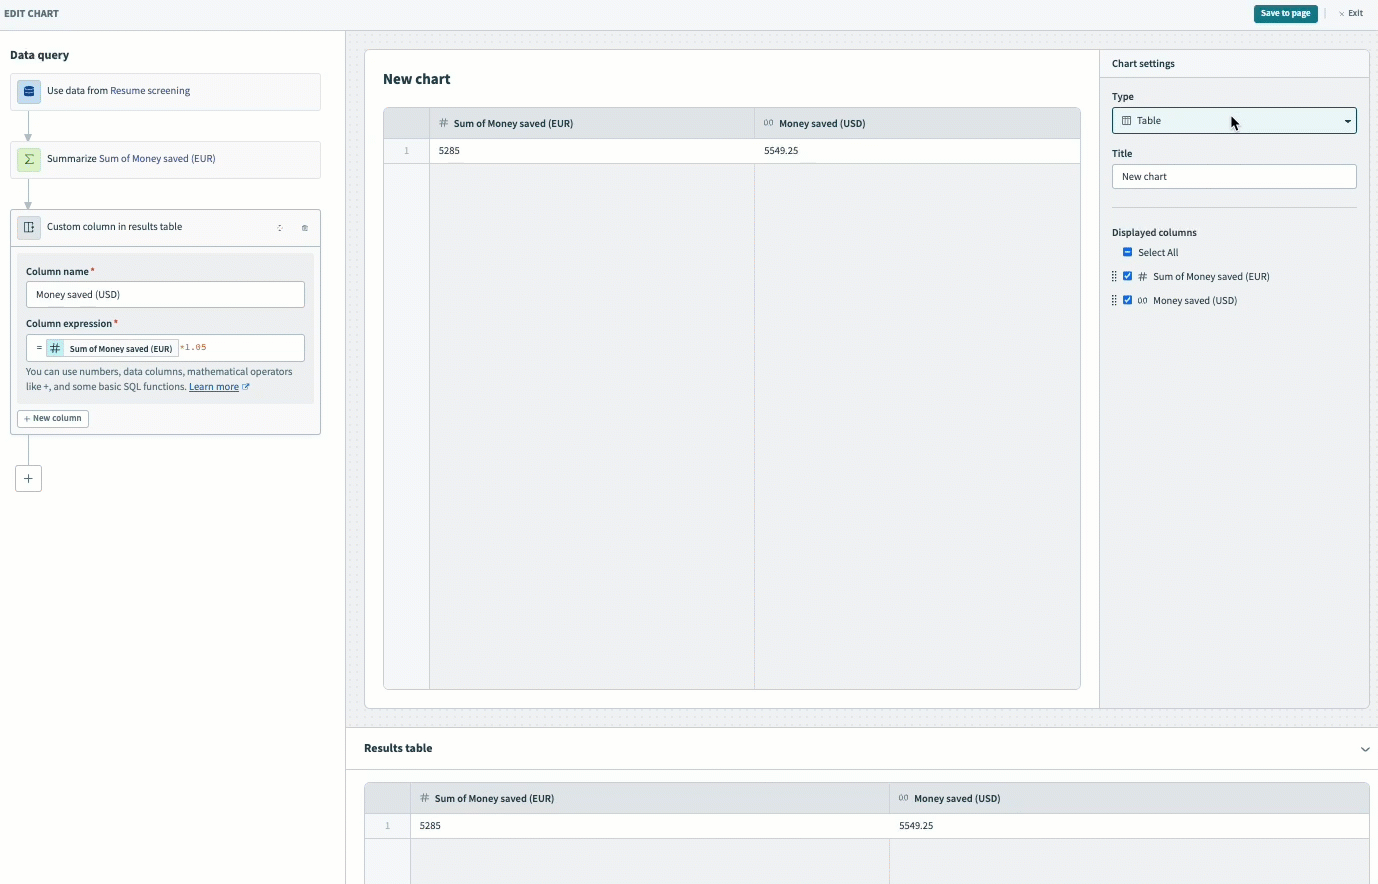
Task: Select the Use data from Resume screening step
Action: [165, 91]
